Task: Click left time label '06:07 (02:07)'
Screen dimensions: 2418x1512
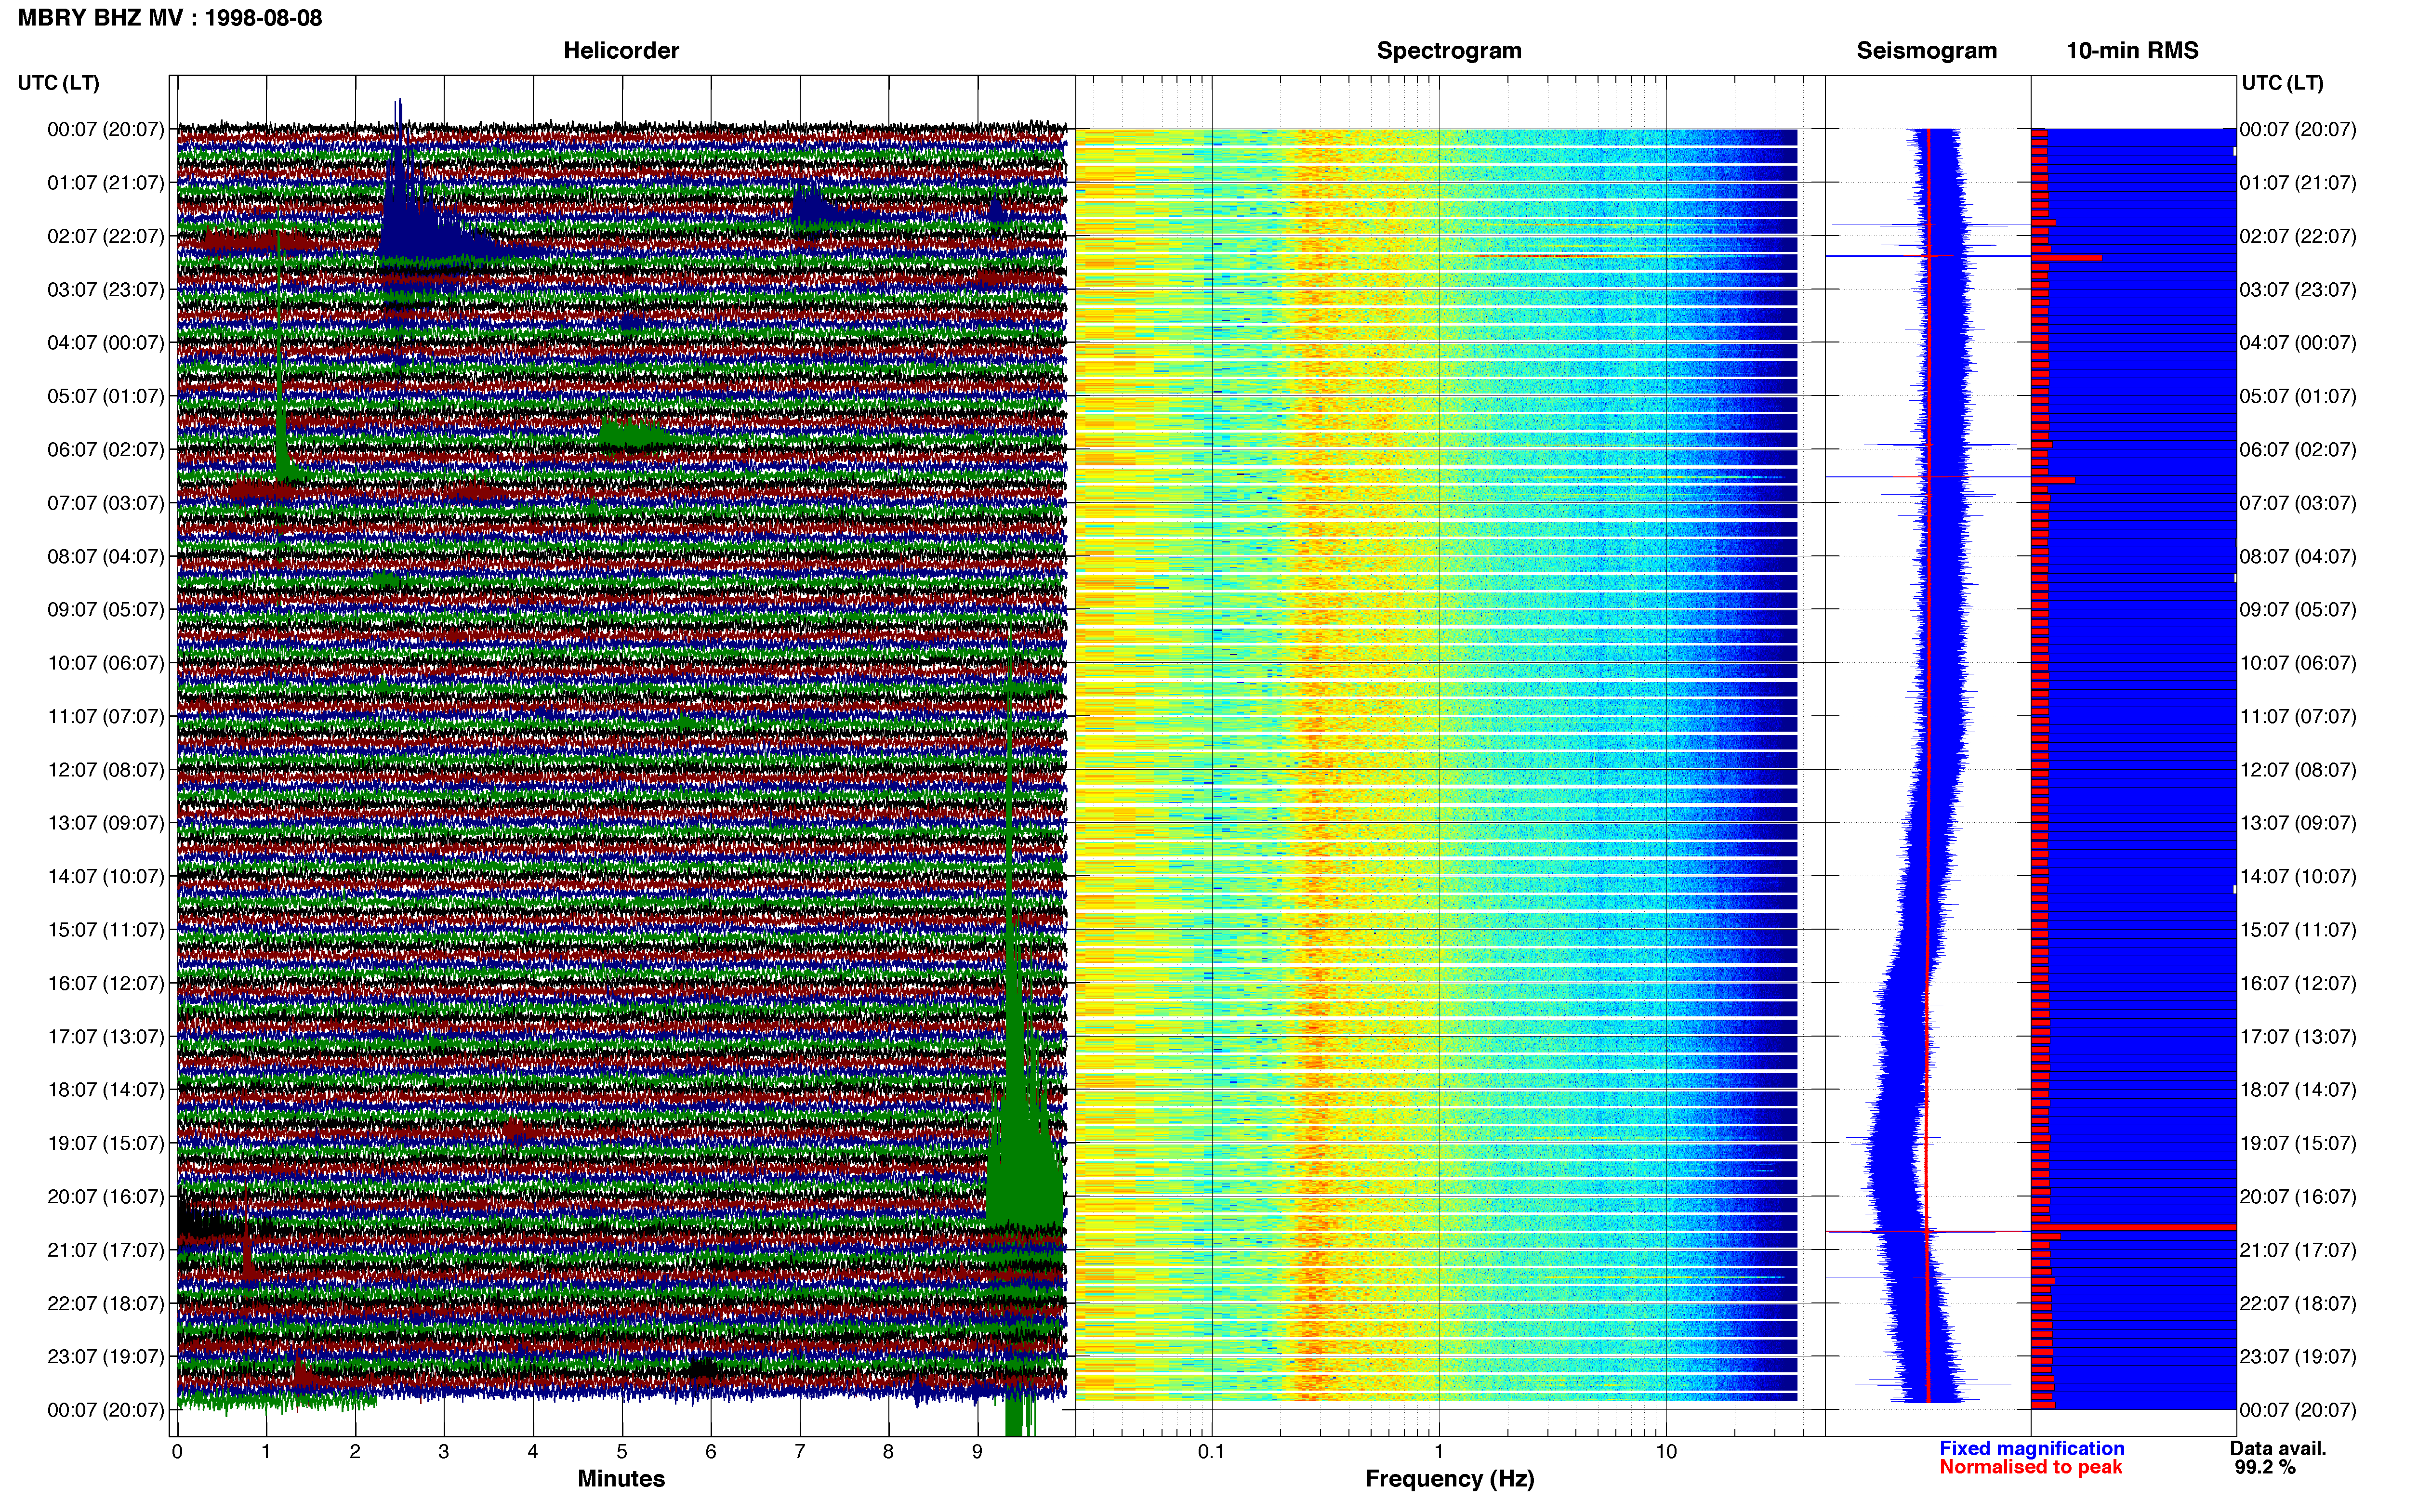Action: tap(106, 449)
